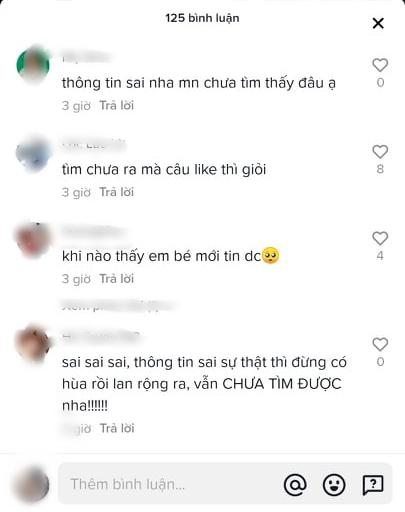Open avatar of third commenter
Viewport: 405px width, 512px height.
32,240
